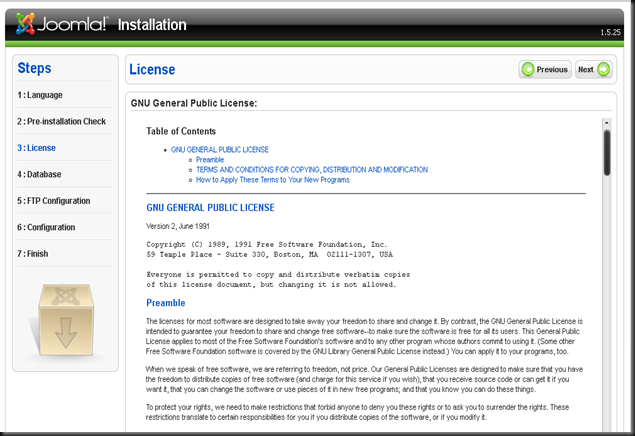The height and width of the screenshot is (436, 635).
Task: Select step 2 : Pre-installation Check
Action: click(x=62, y=121)
